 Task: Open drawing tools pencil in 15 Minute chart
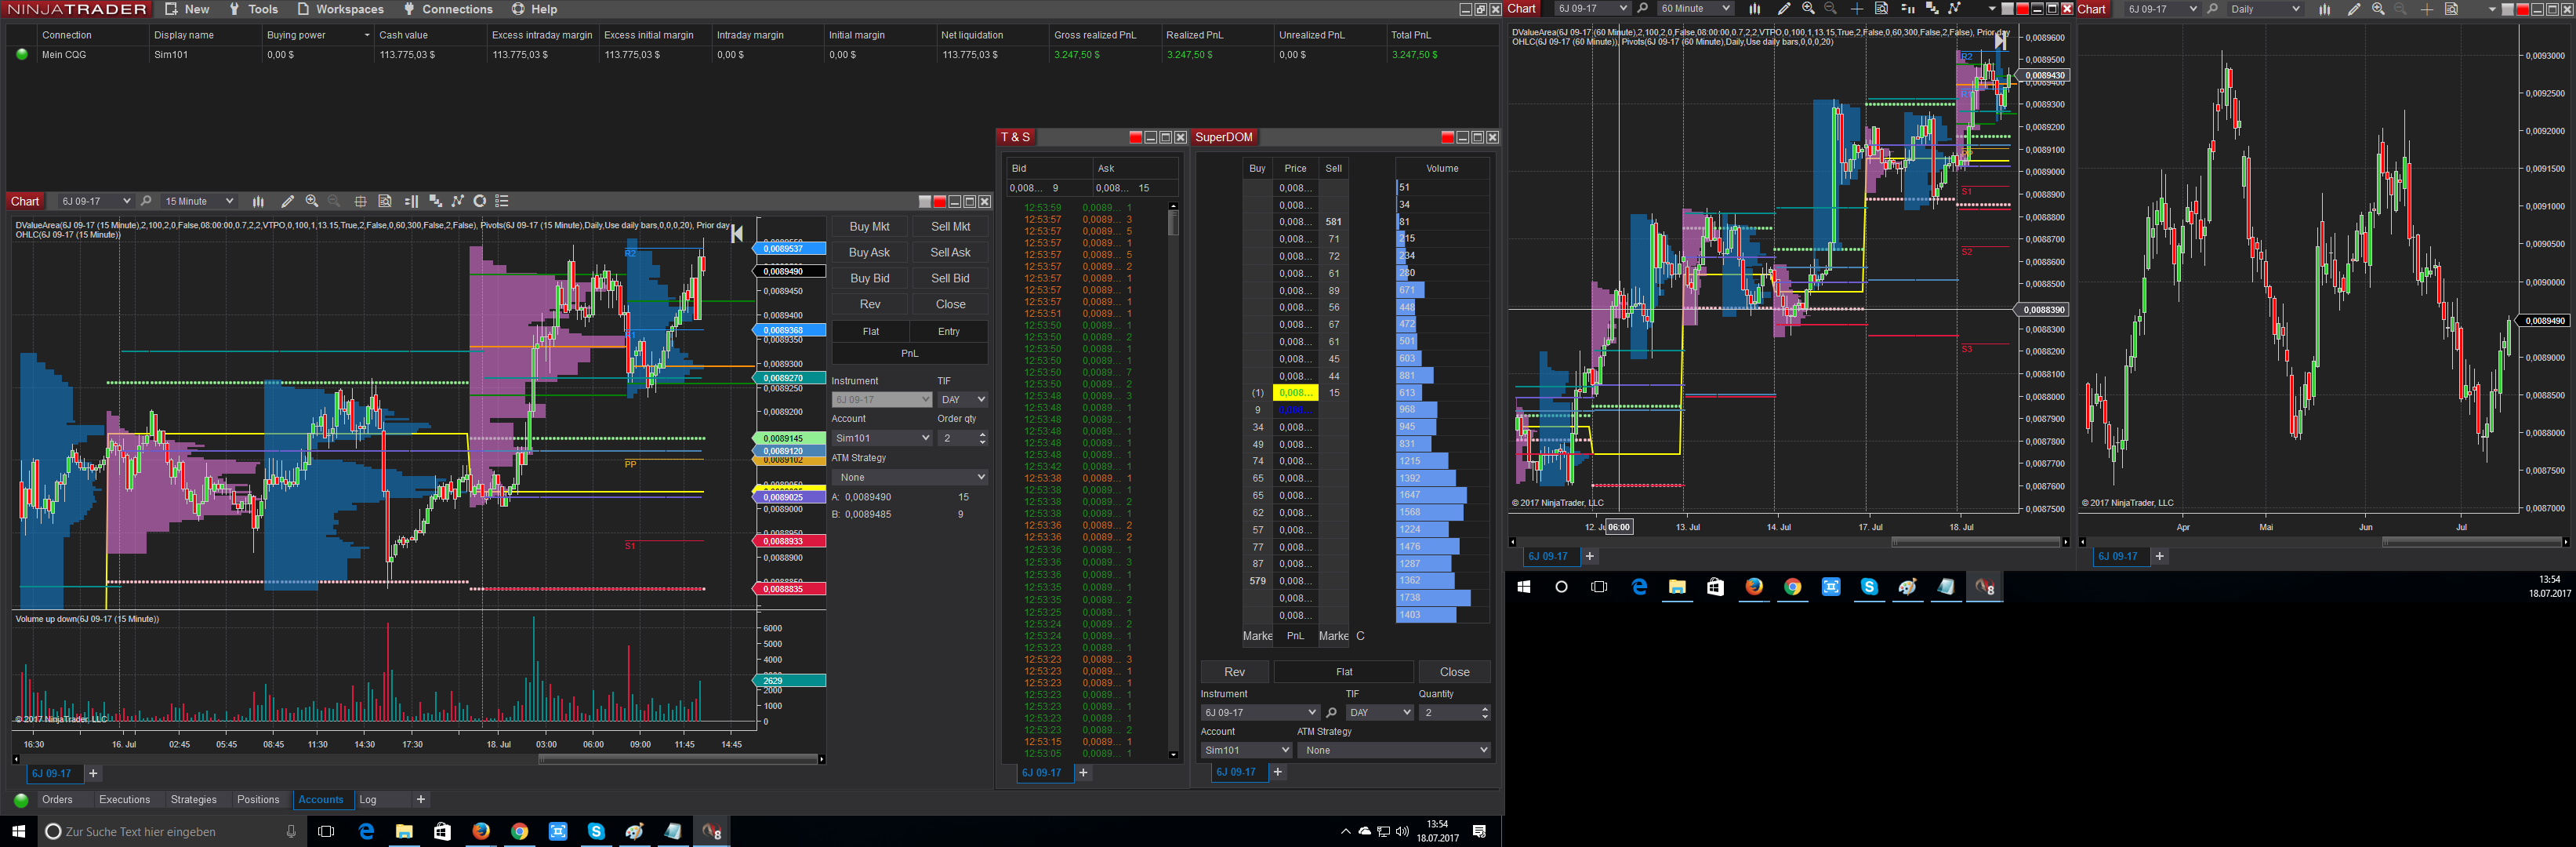[x=287, y=201]
